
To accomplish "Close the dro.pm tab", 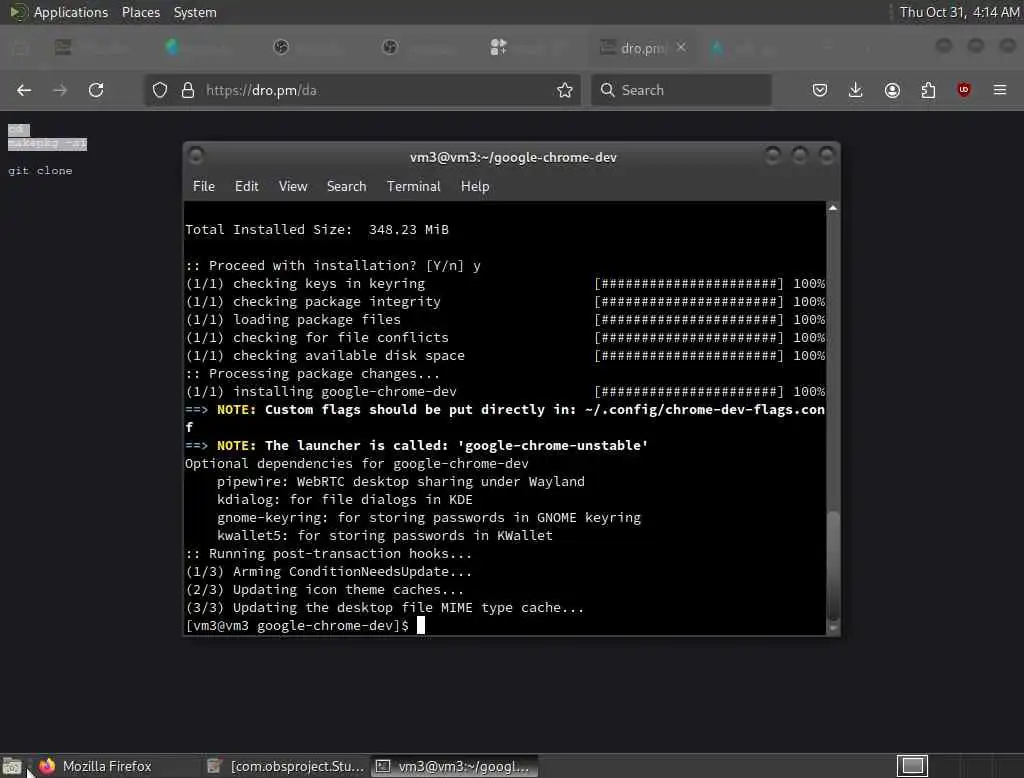I will [681, 47].
